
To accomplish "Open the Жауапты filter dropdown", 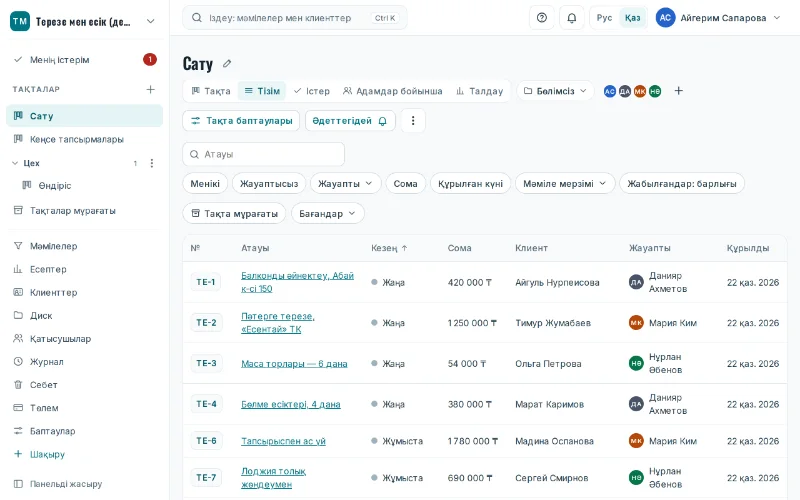I will coord(345,184).
